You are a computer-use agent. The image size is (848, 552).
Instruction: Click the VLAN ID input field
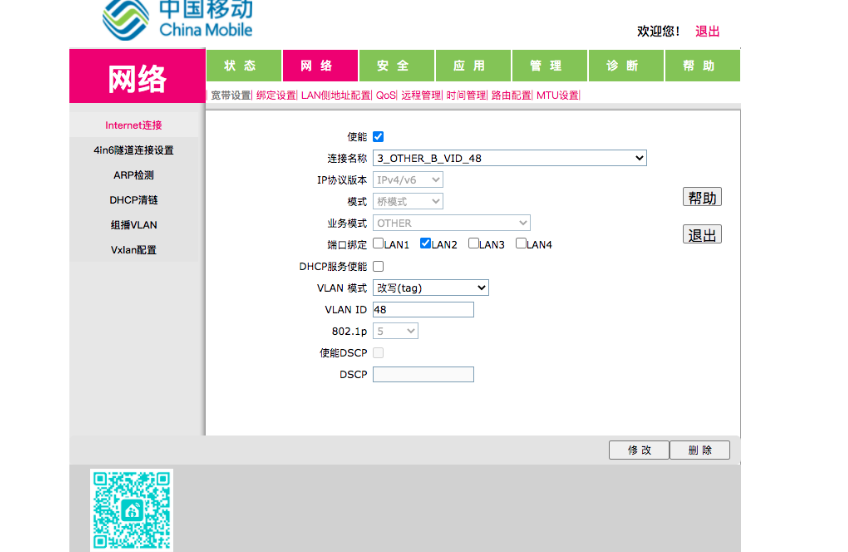423,309
